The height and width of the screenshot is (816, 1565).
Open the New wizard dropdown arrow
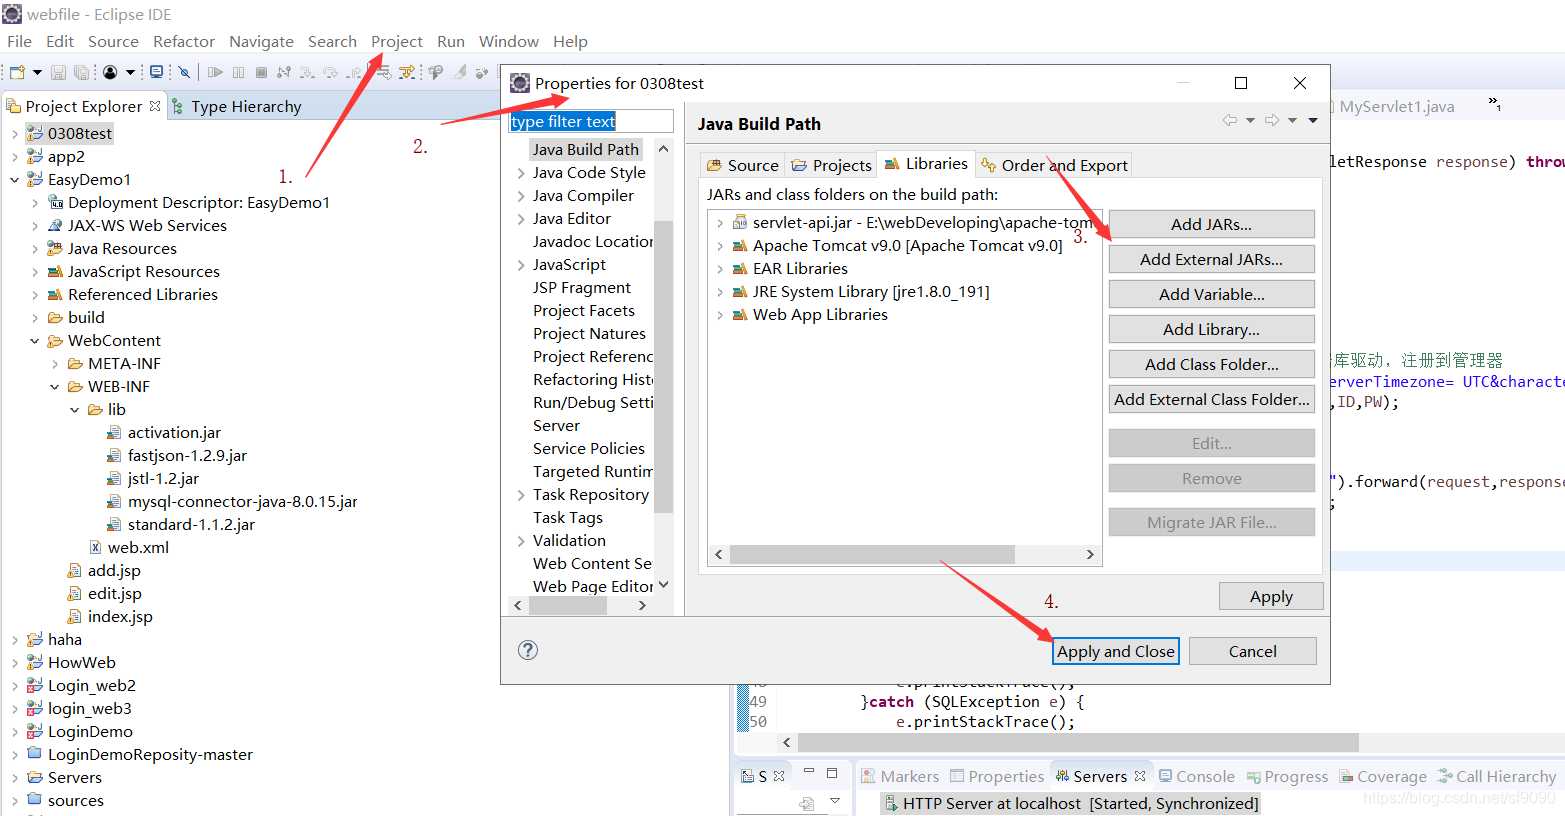[x=37, y=72]
